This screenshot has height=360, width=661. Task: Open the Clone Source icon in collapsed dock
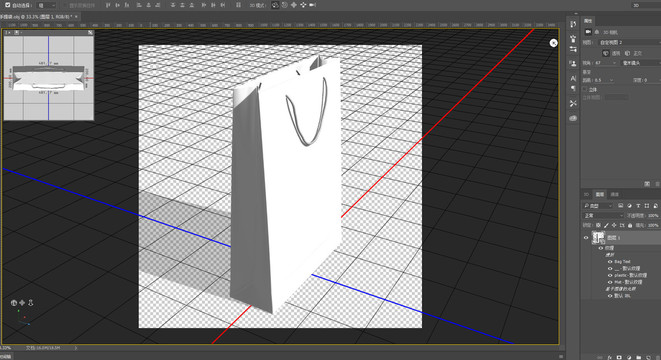click(x=573, y=64)
